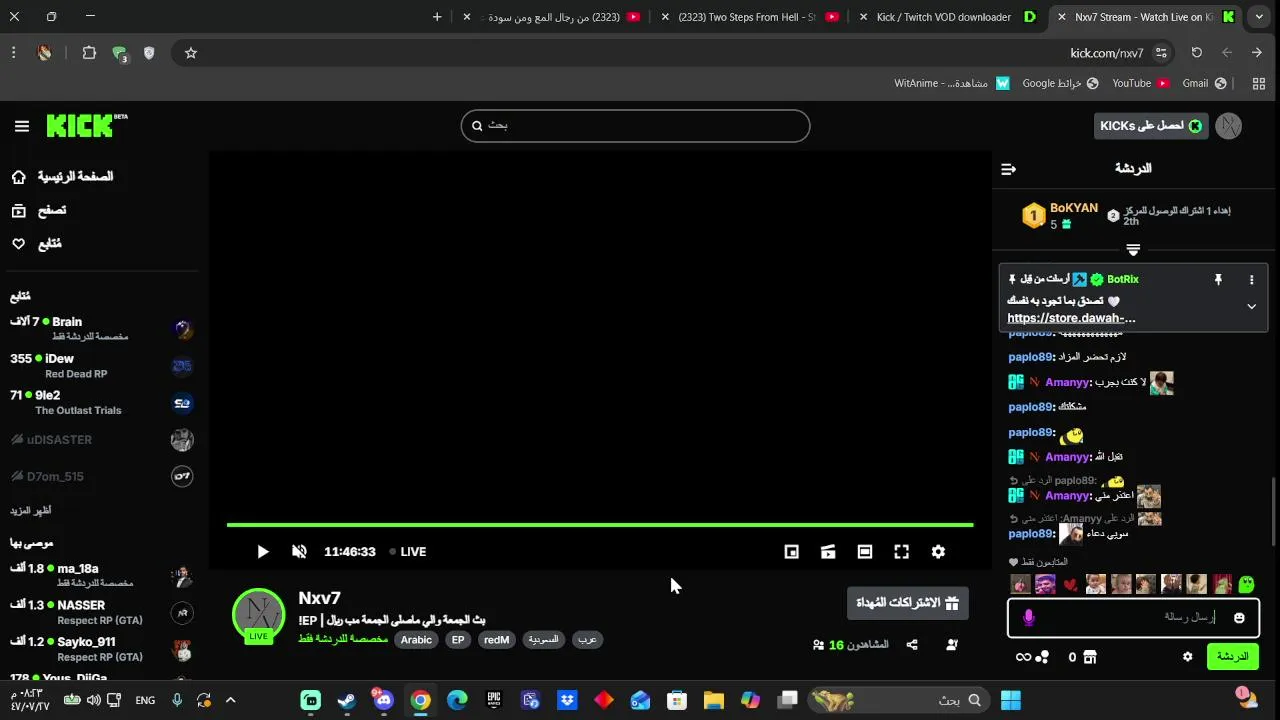Switch the video to fullscreen
Viewport: 1280px width, 720px height.
[901, 551]
